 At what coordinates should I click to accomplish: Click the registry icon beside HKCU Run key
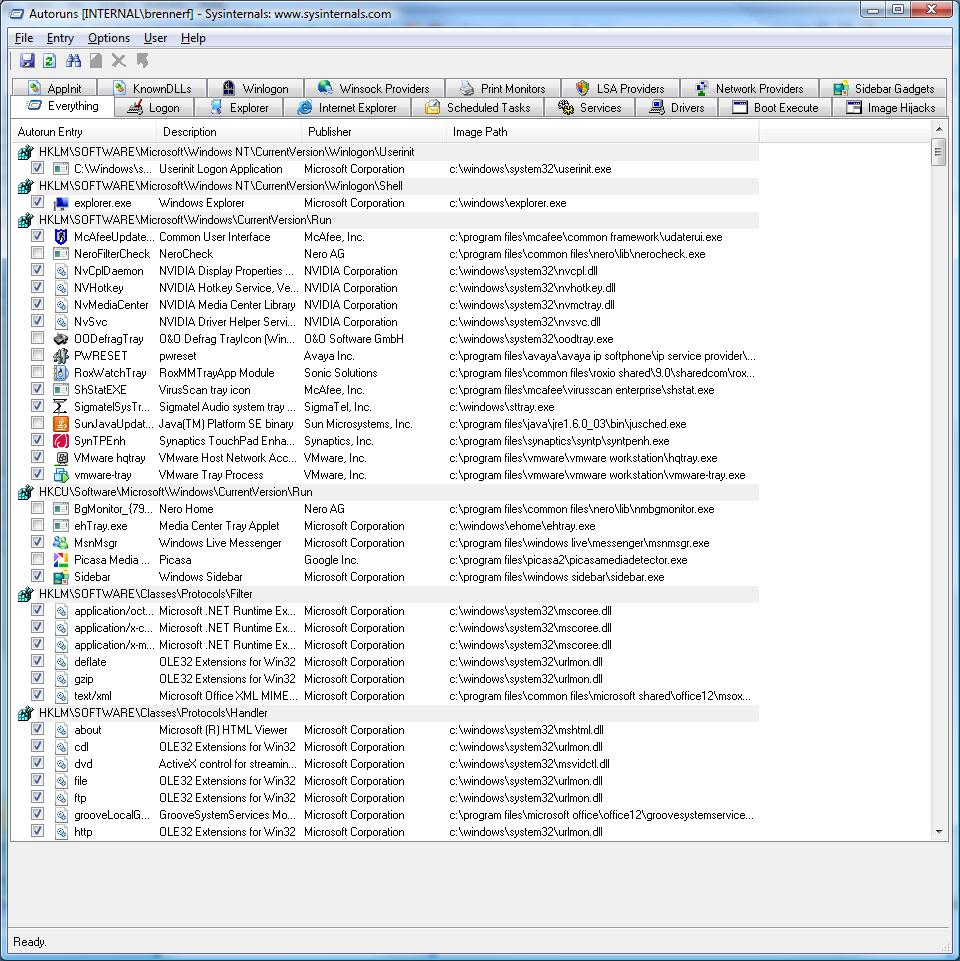(25, 492)
